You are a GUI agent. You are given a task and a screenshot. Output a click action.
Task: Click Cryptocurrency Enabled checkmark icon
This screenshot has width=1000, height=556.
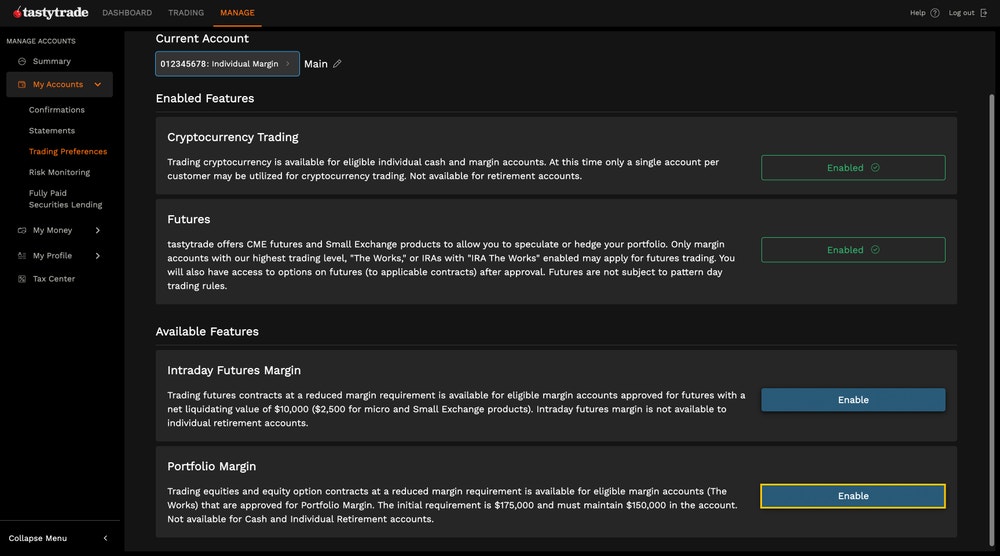click(875, 168)
